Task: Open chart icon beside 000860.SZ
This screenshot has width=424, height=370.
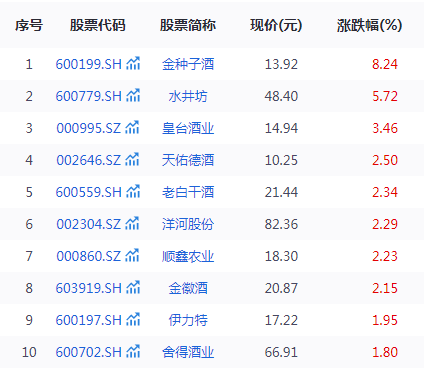Action: pos(132,255)
